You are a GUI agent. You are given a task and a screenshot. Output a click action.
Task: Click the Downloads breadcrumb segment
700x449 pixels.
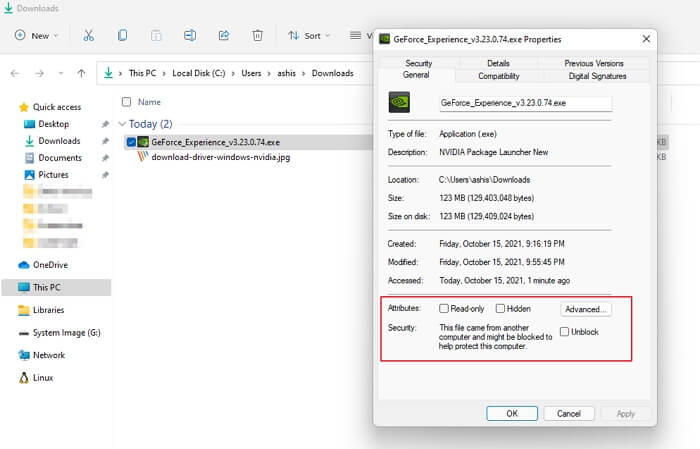pyautogui.click(x=333, y=73)
